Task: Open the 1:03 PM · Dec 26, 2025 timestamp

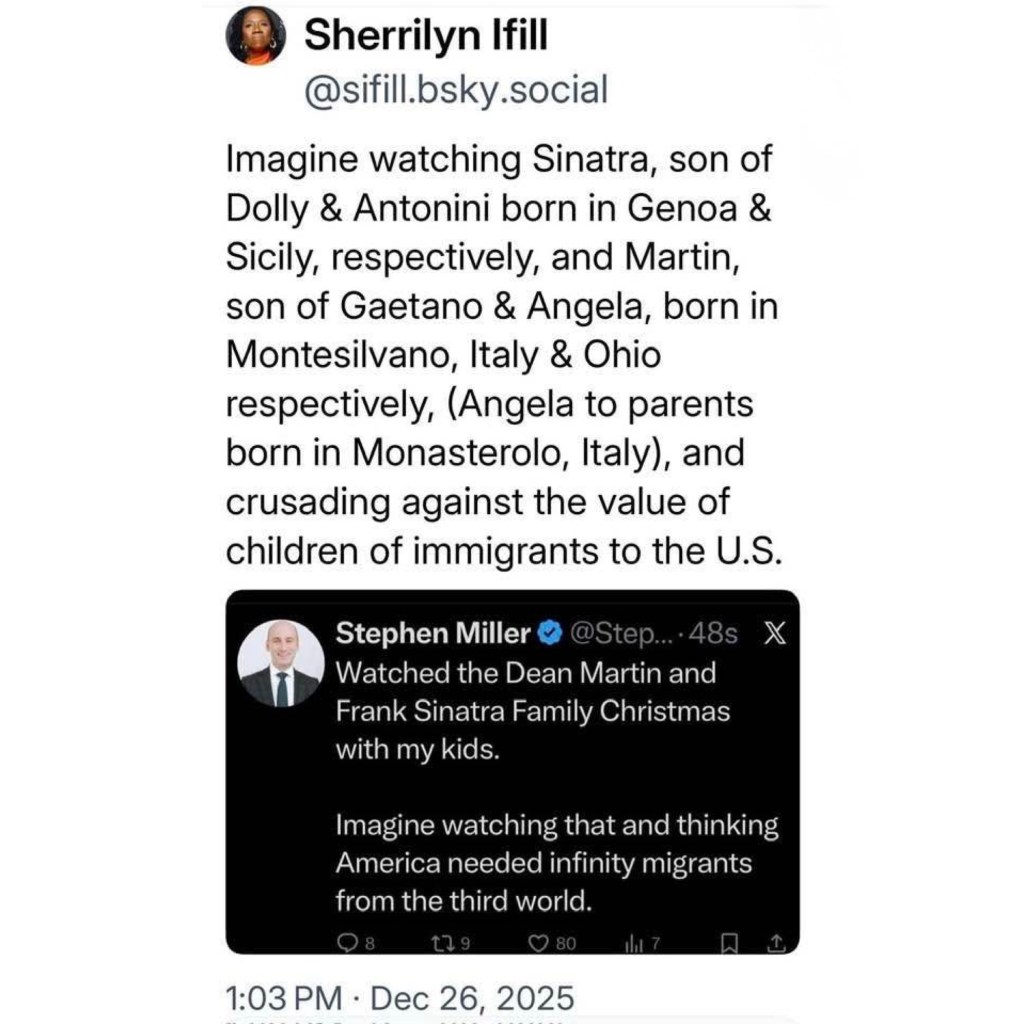Action: pyautogui.click(x=401, y=997)
